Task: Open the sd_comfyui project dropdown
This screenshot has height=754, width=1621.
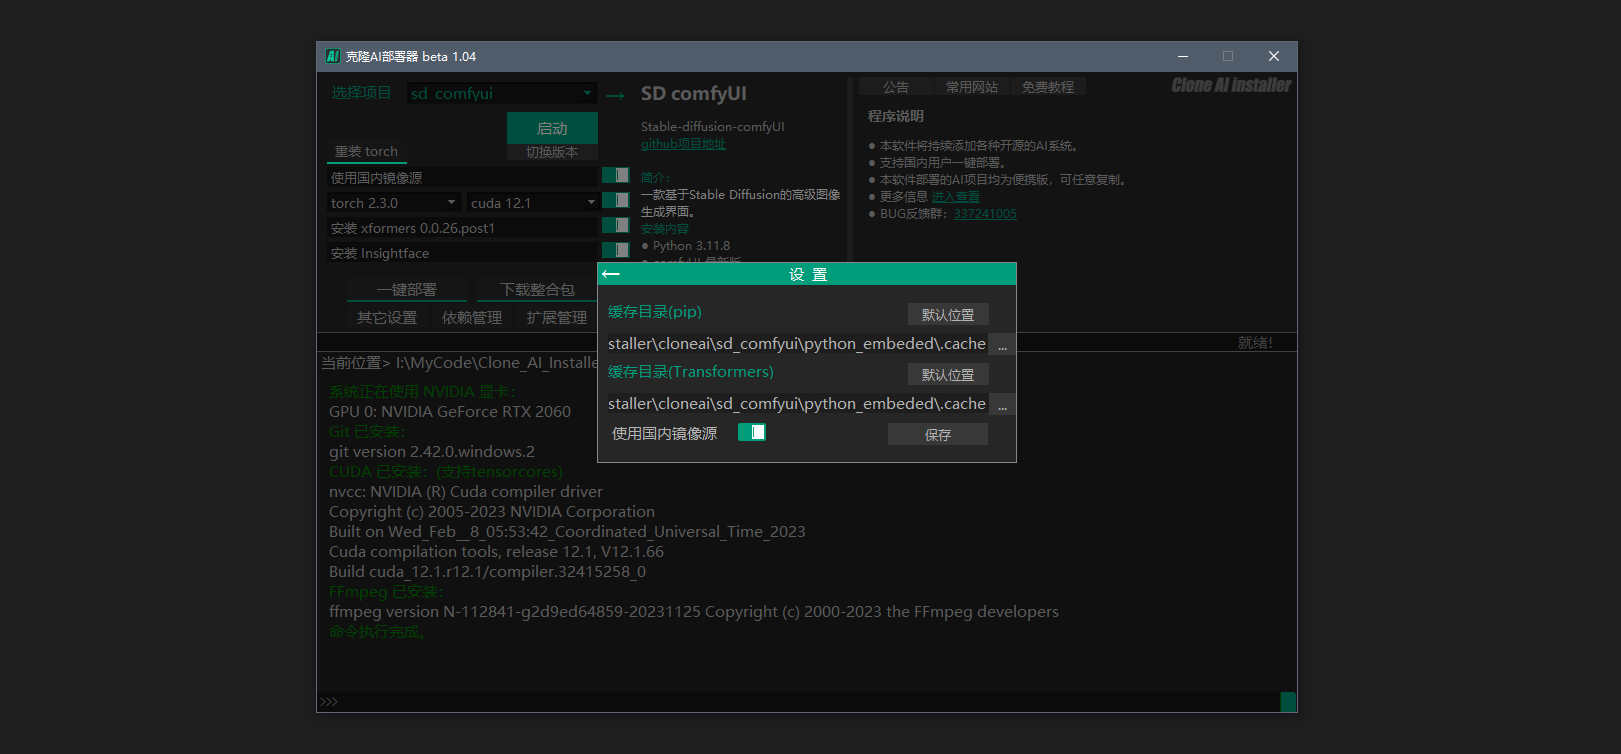Action: [502, 93]
